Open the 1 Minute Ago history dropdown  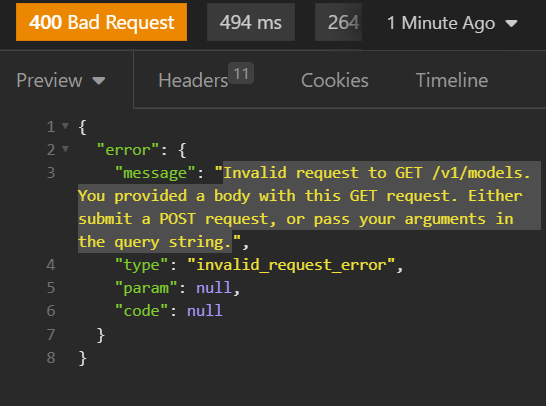pyautogui.click(x=452, y=23)
